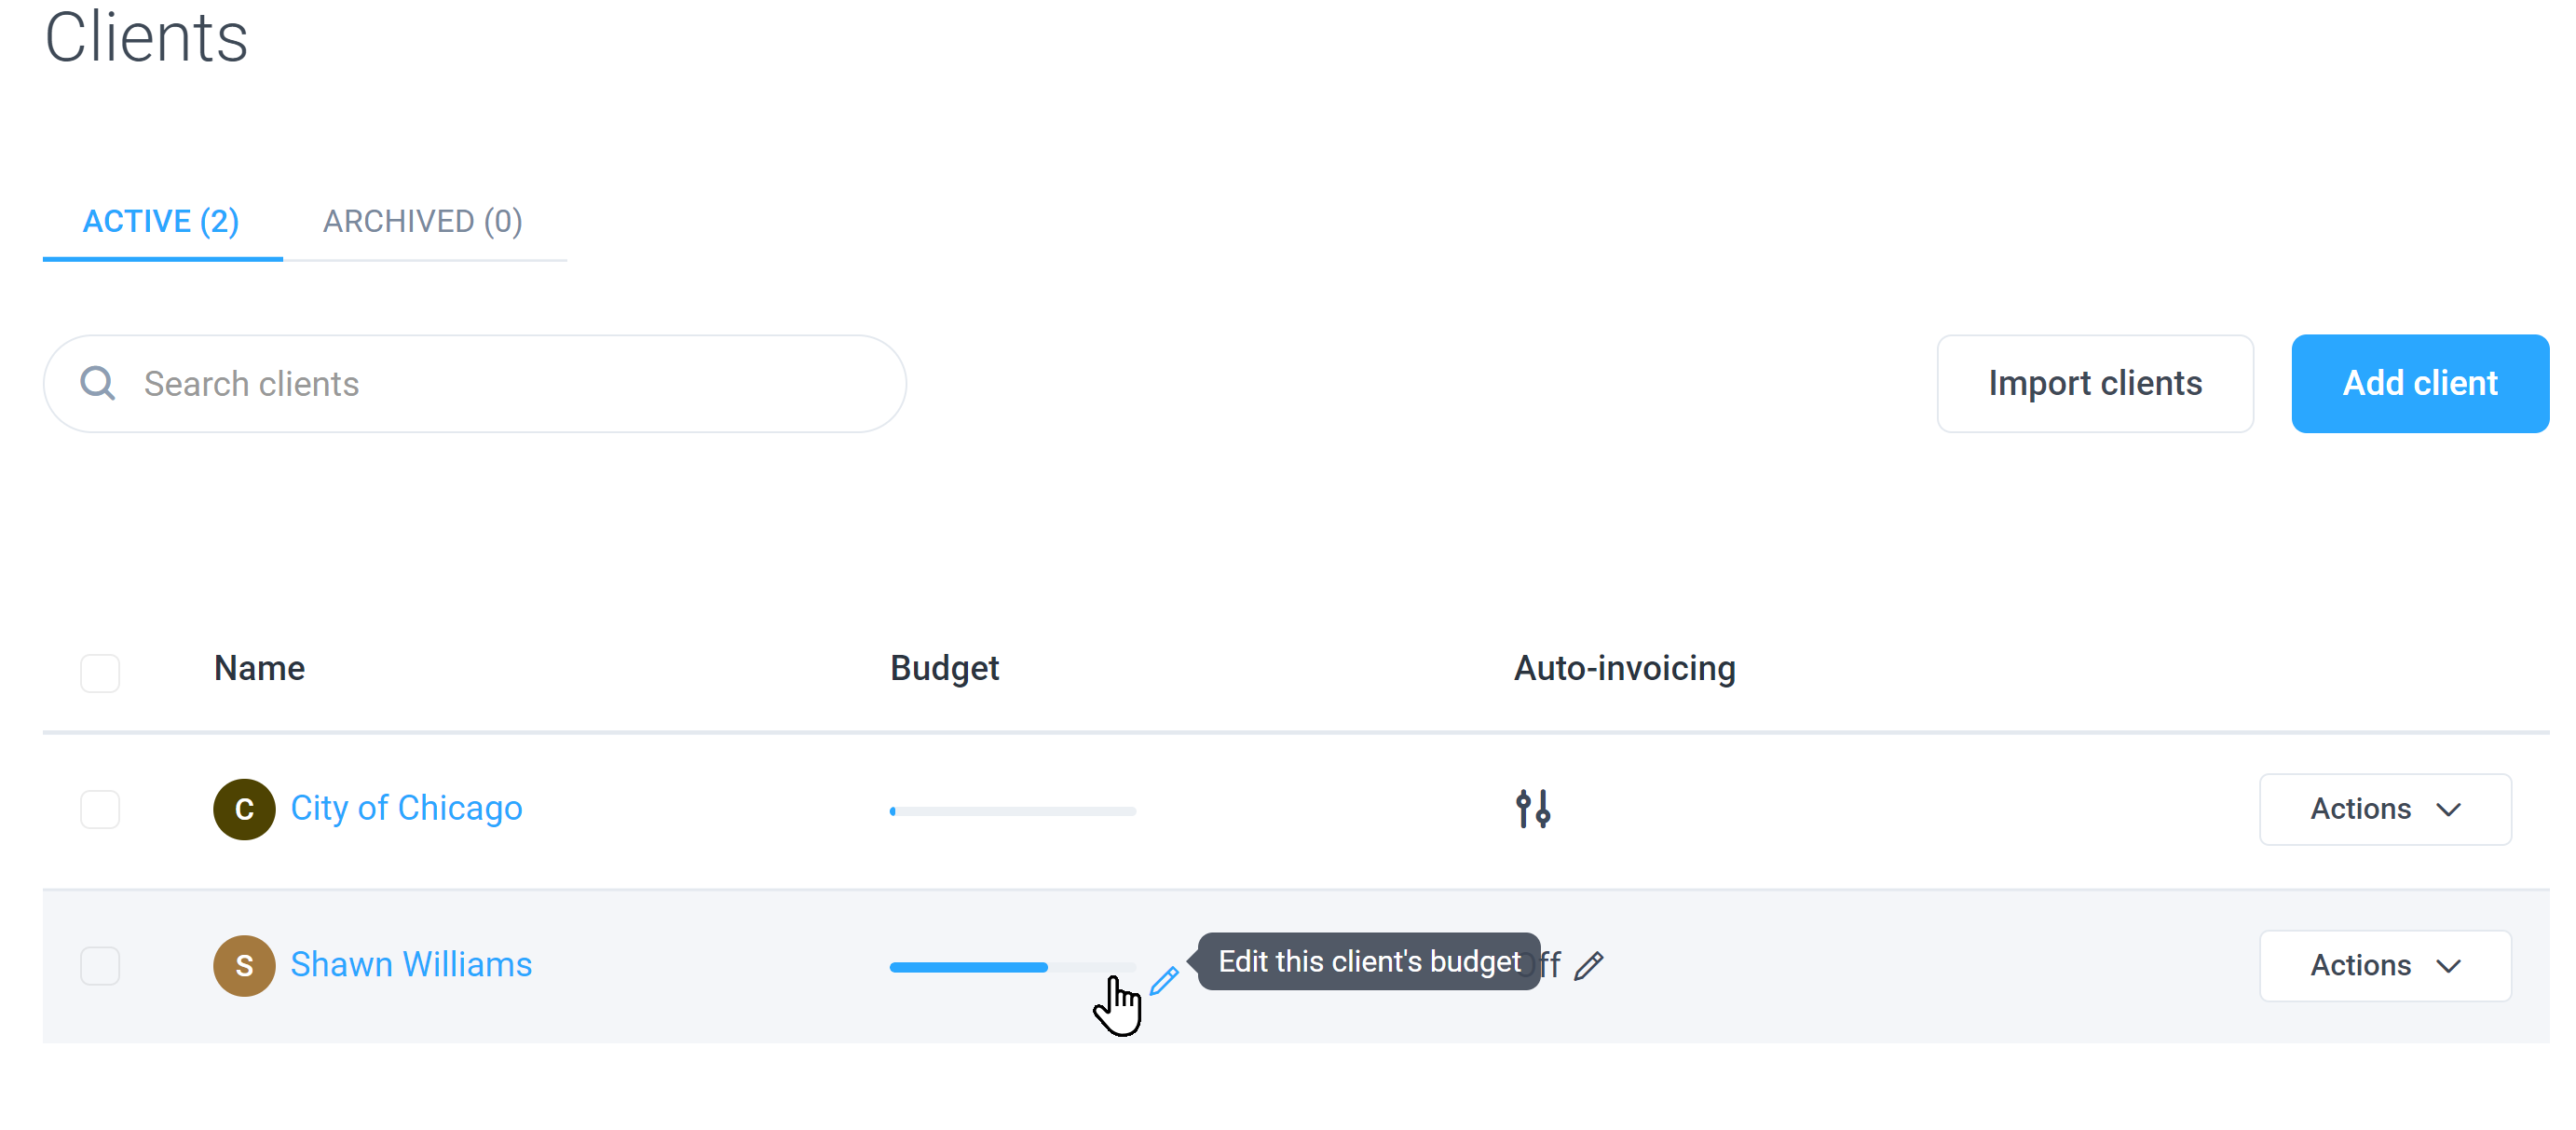Click the search magnifier icon
This screenshot has height=1130, width=2576.
[x=98, y=383]
